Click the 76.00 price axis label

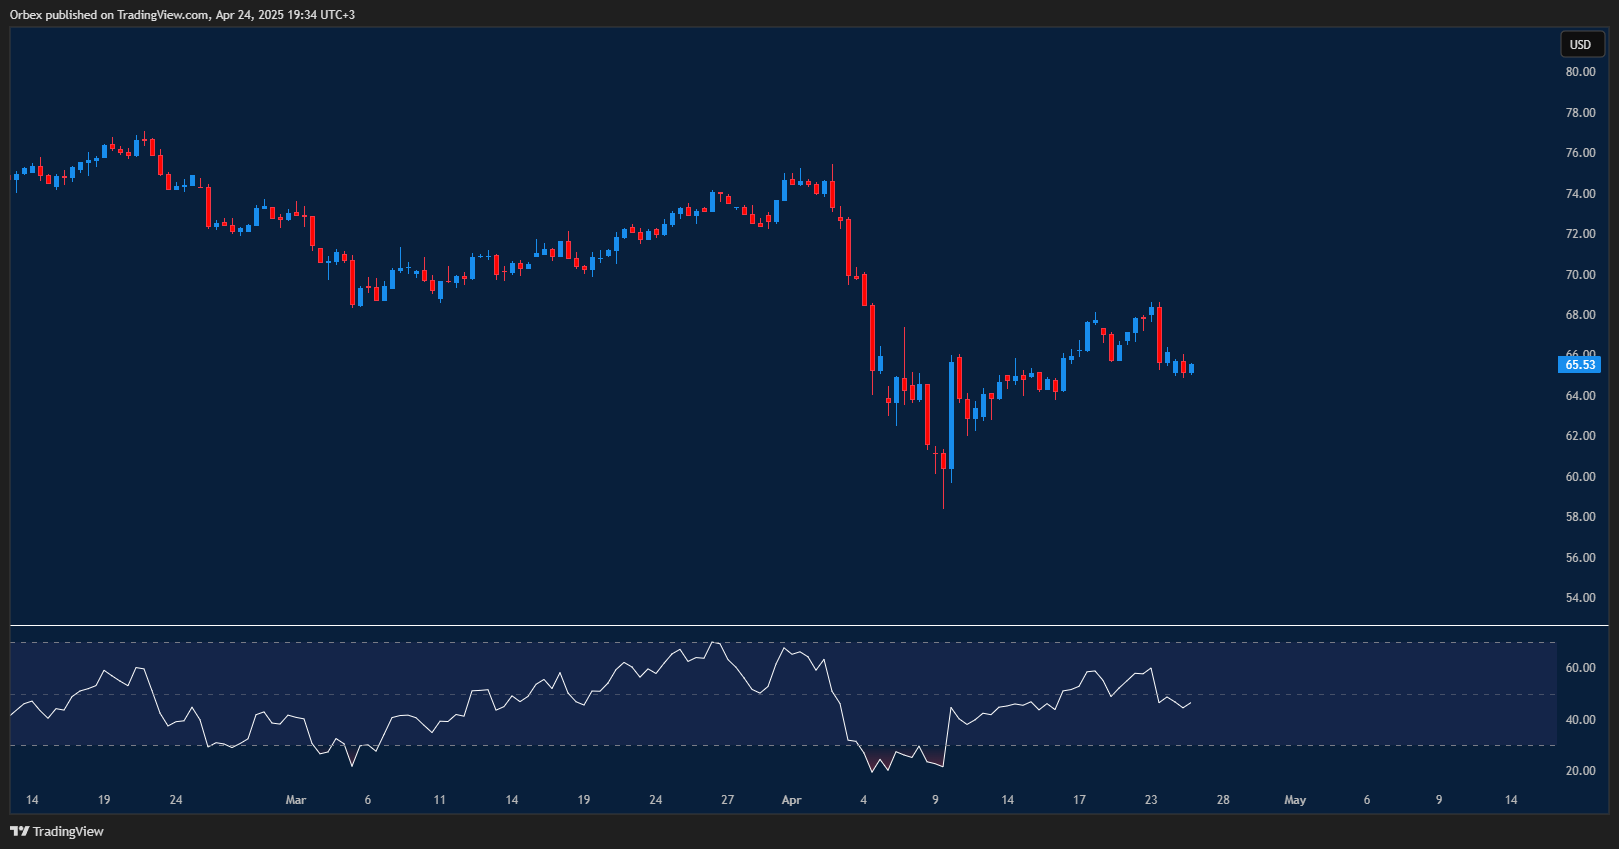click(x=1580, y=153)
